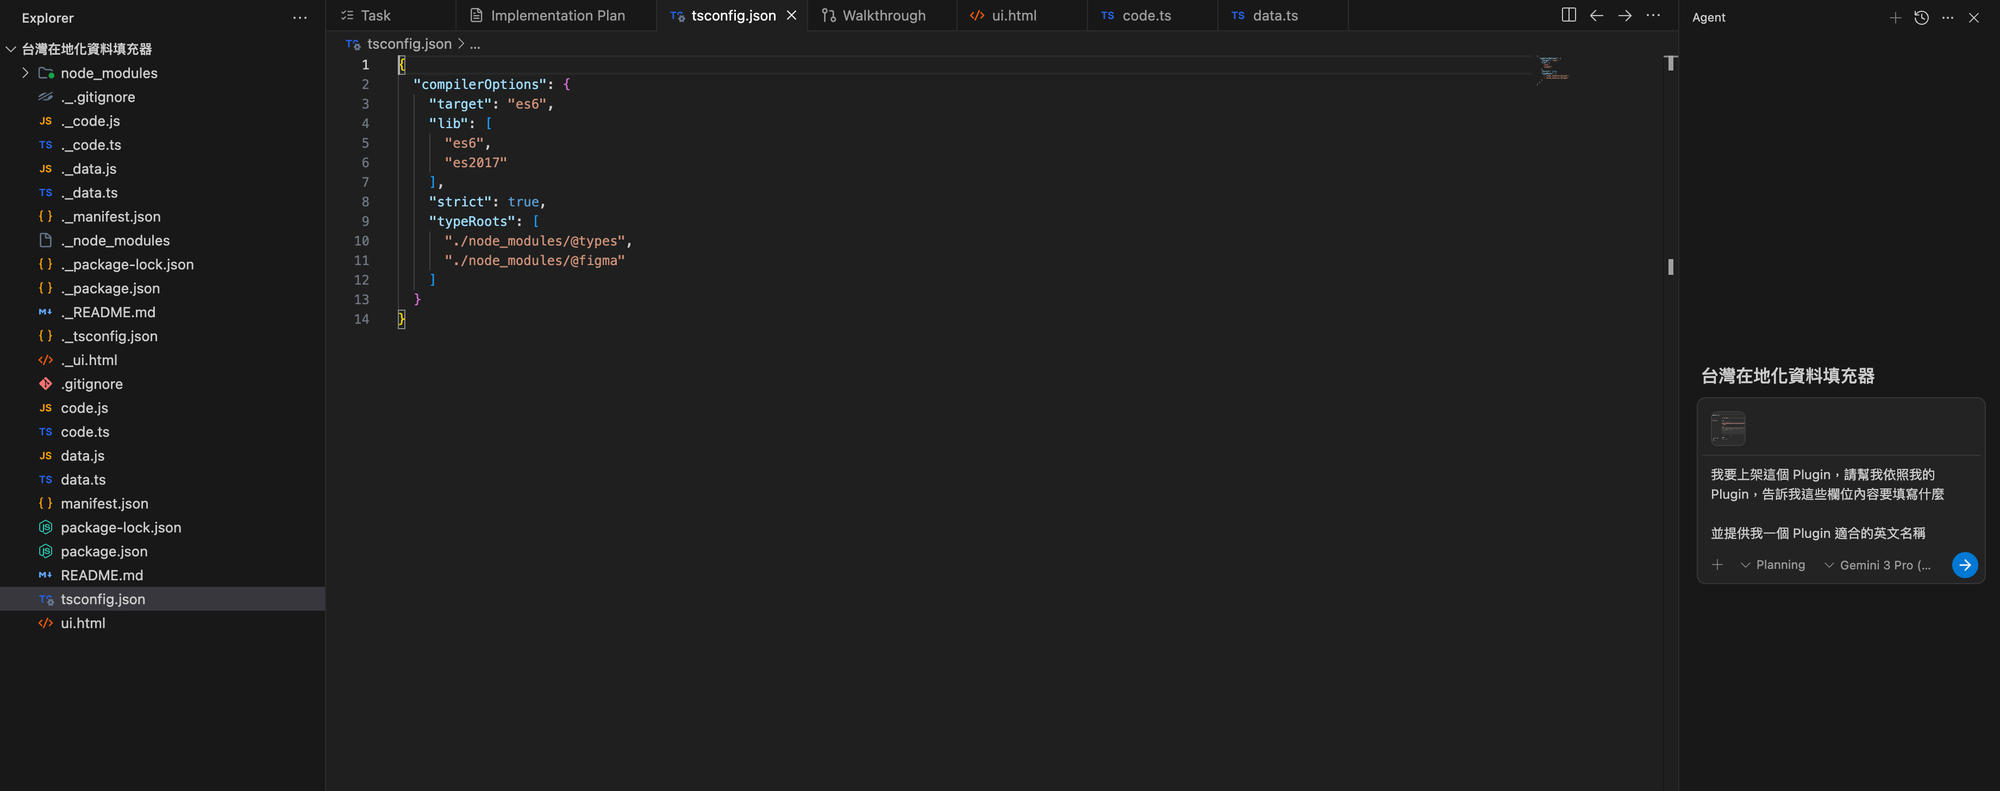
Task: Open agent conversation history icon
Action: (1921, 17)
